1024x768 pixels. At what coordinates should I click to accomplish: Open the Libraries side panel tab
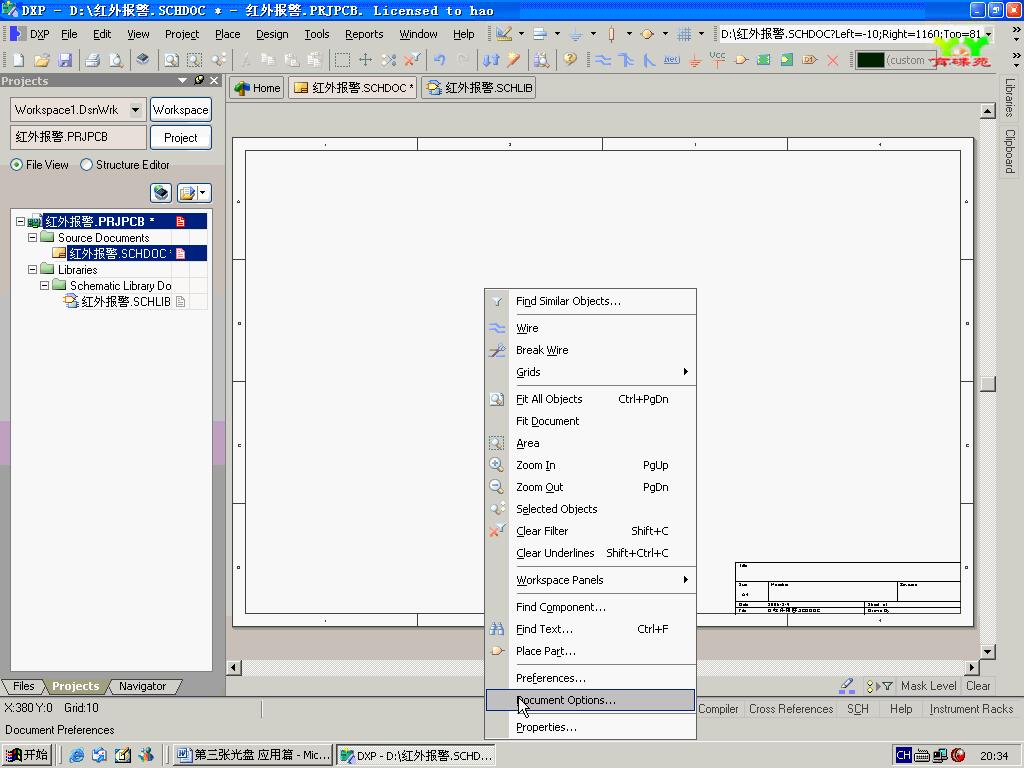coord(1010,97)
